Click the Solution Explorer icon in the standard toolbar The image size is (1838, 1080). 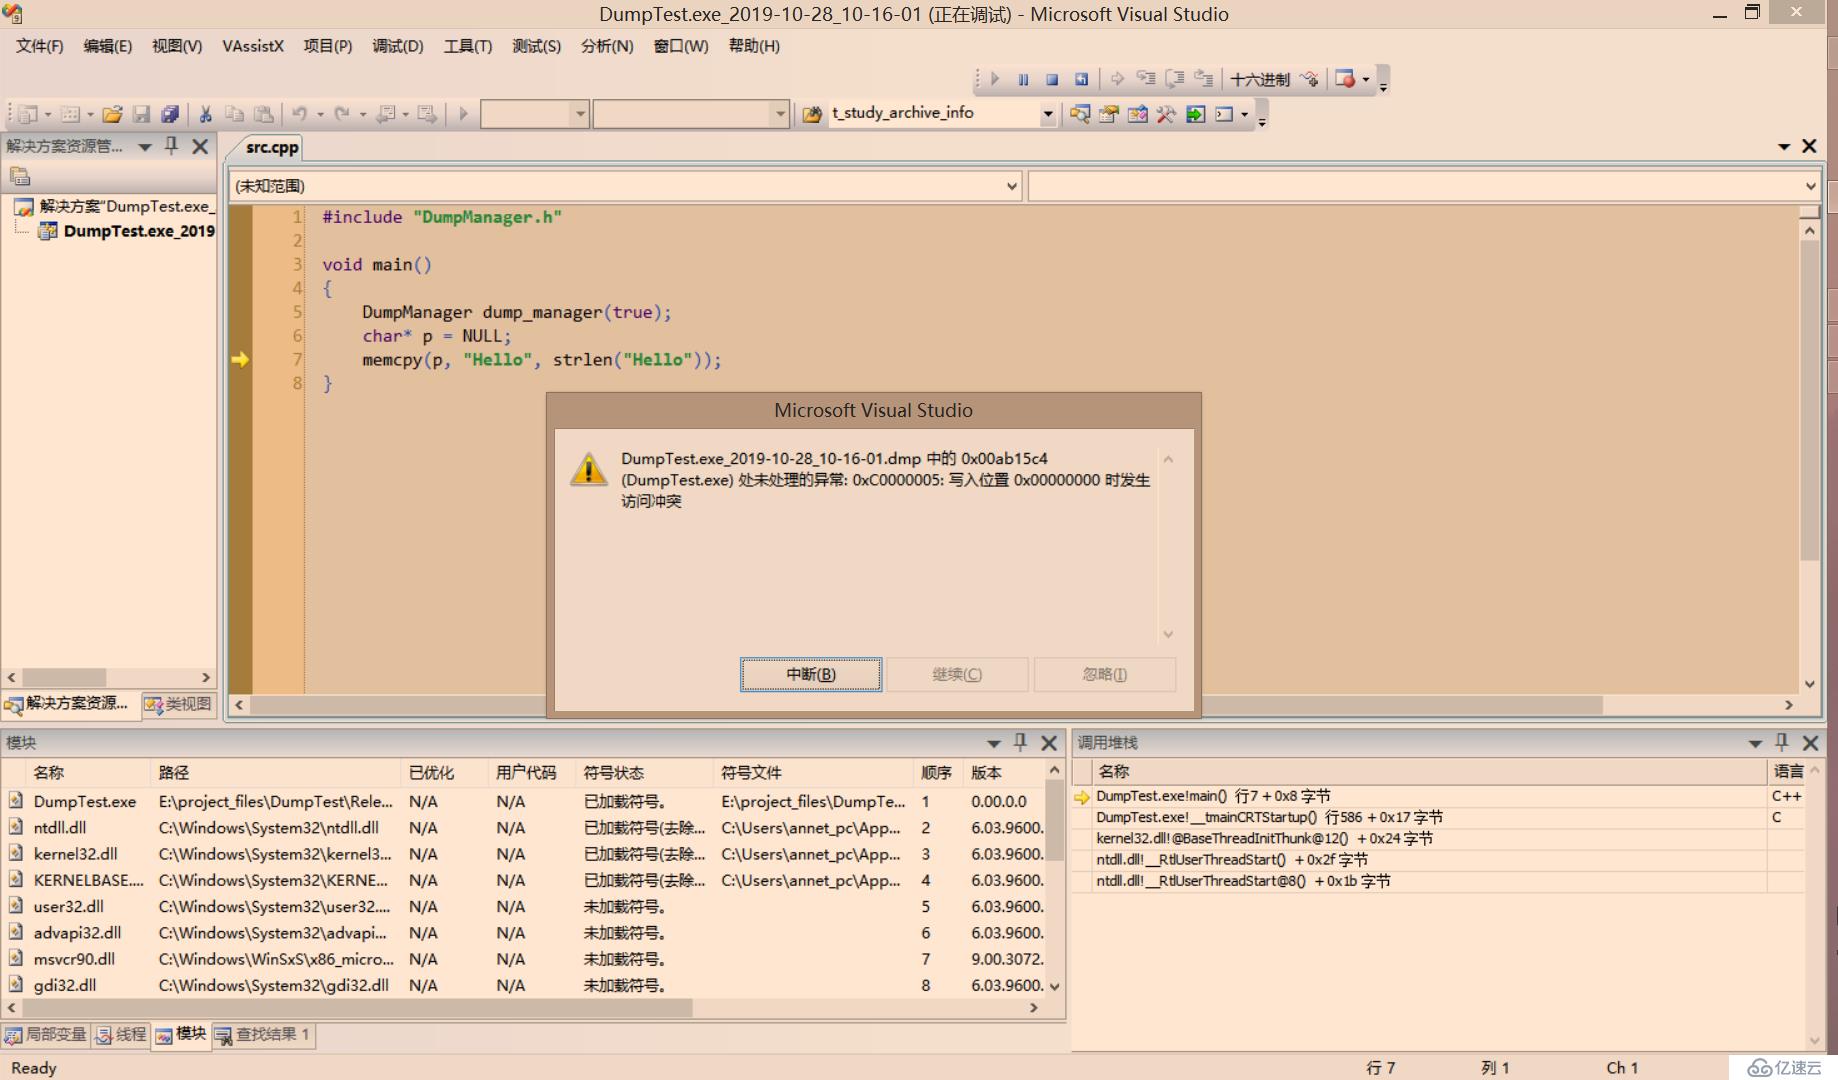(x=1080, y=114)
